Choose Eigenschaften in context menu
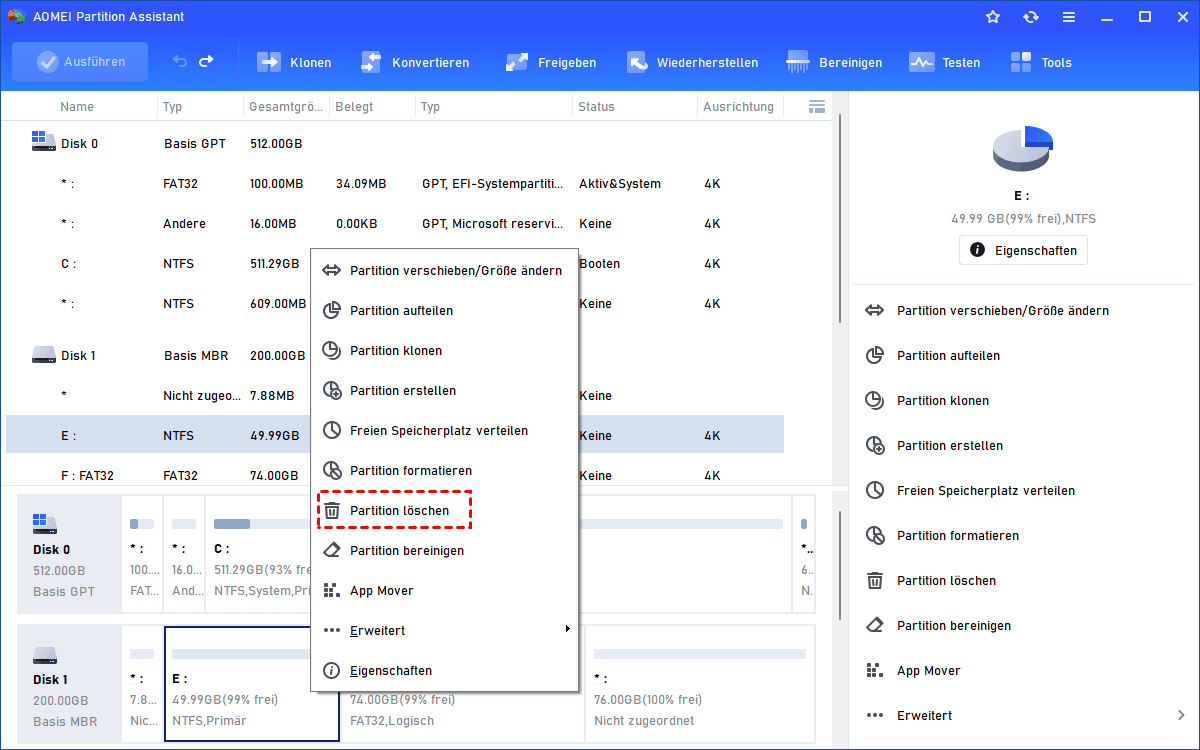1200x750 pixels. click(445, 671)
